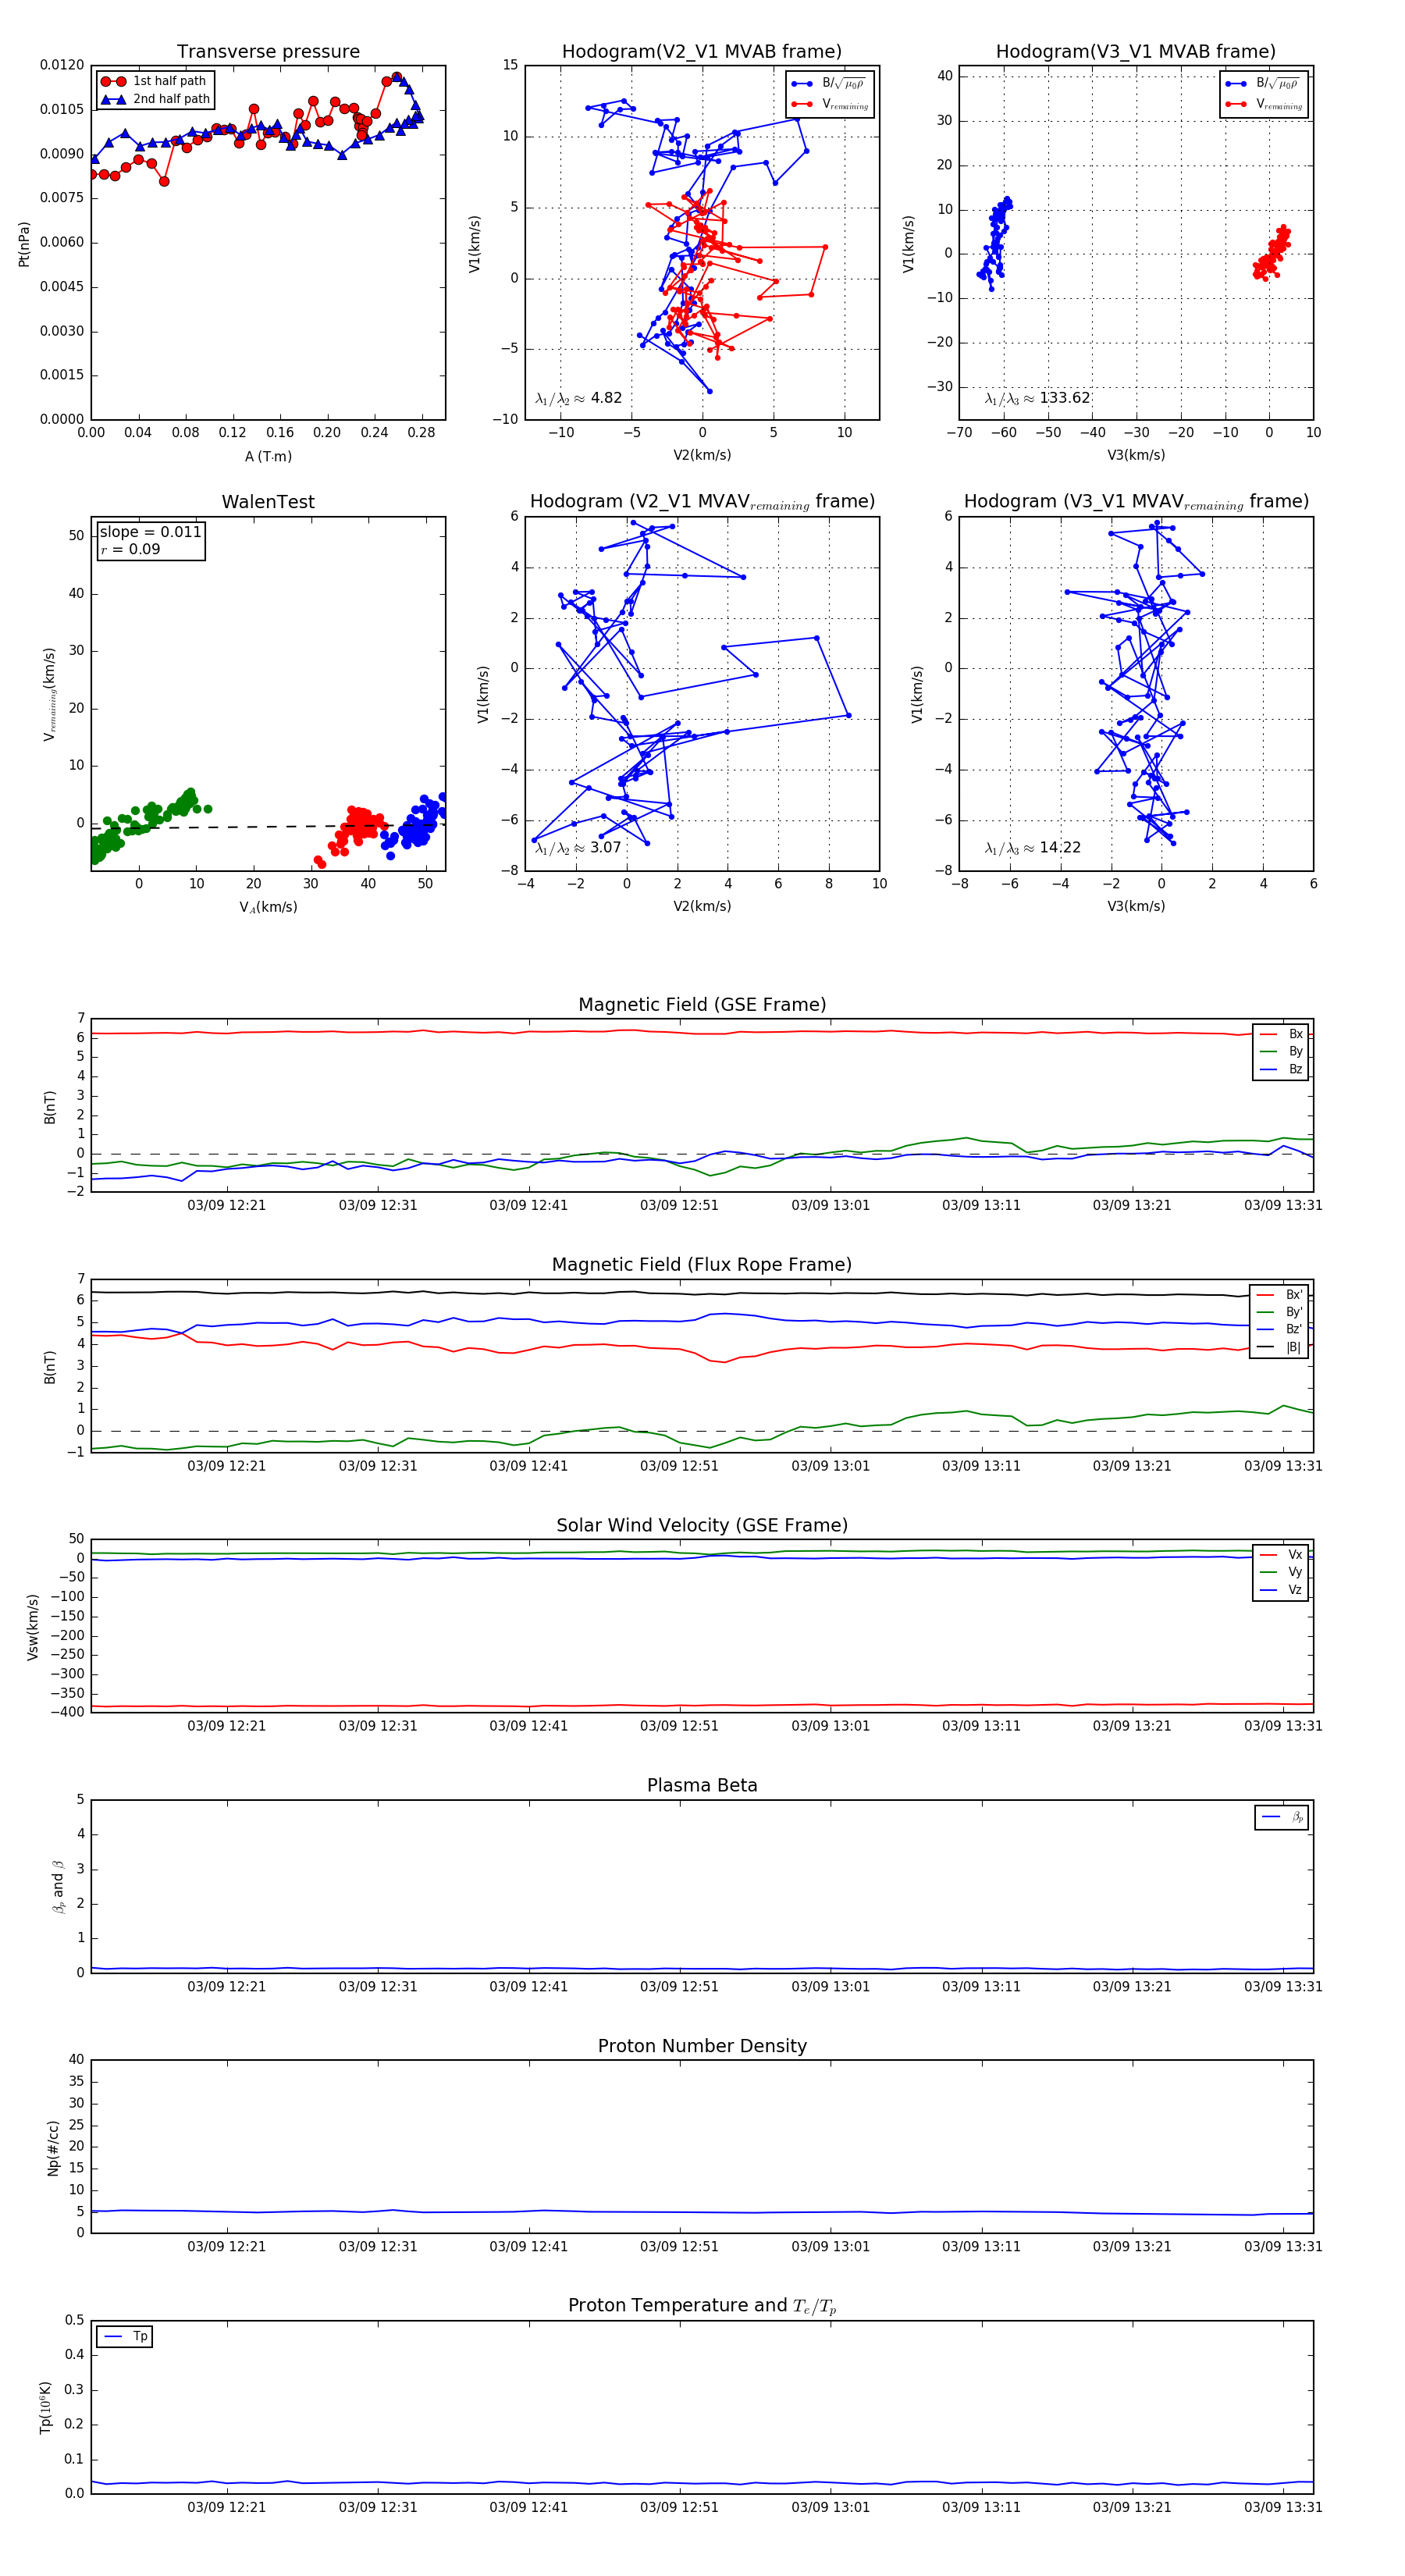Click Solar Wind Velocity (GSE Frame) title
Image resolution: width=1405 pixels, height=2576 pixels.
pyautogui.click(x=702, y=1525)
